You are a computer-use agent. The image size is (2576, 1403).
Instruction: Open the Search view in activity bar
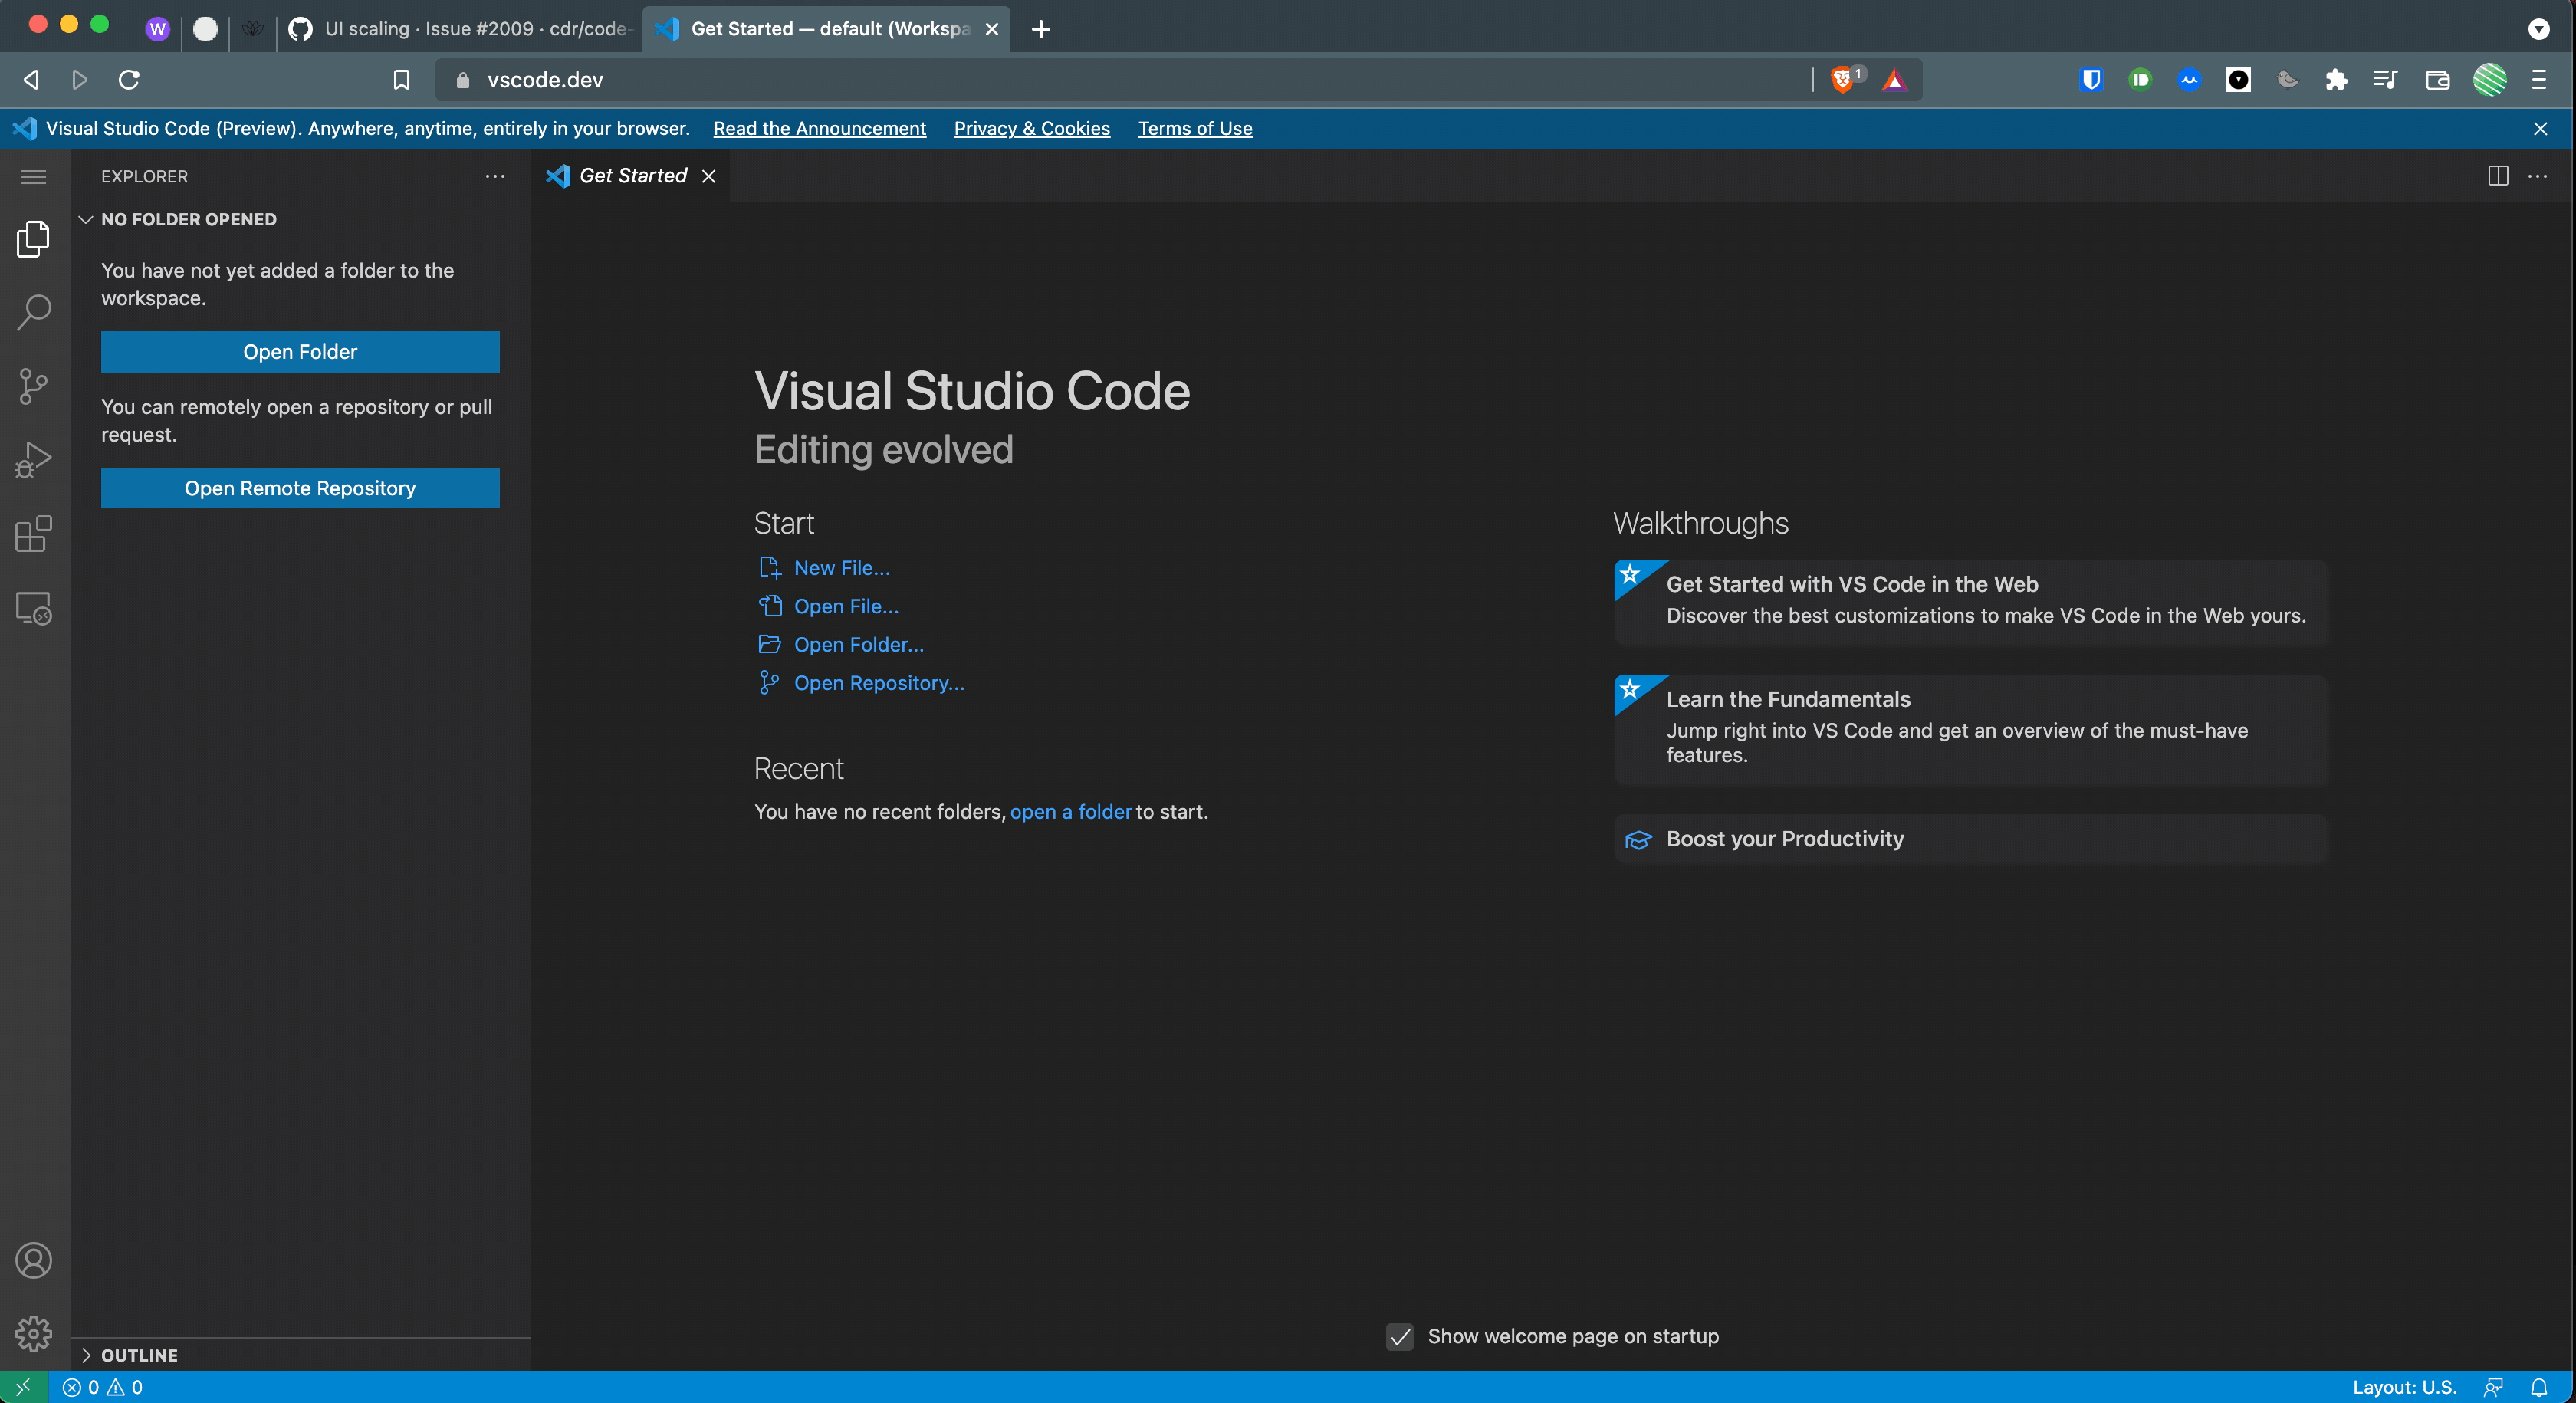(x=34, y=312)
